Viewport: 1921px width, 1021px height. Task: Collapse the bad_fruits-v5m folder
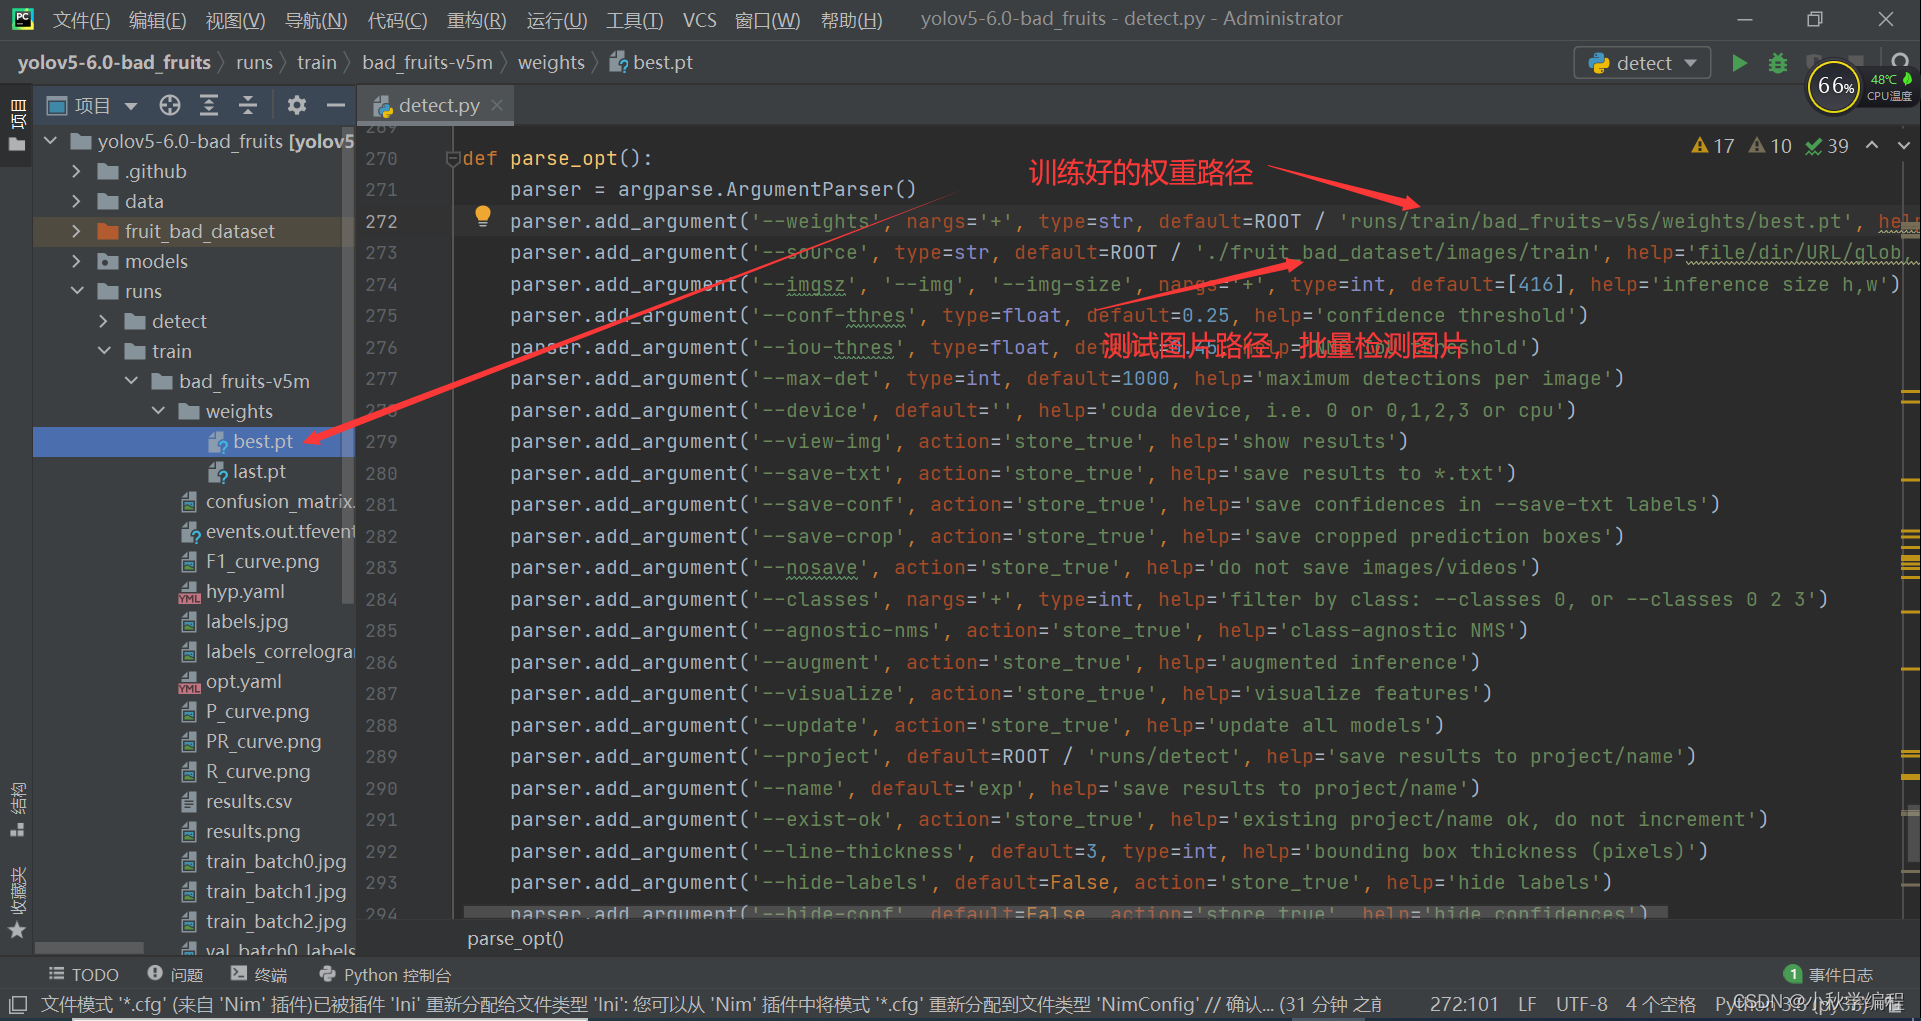[131, 381]
